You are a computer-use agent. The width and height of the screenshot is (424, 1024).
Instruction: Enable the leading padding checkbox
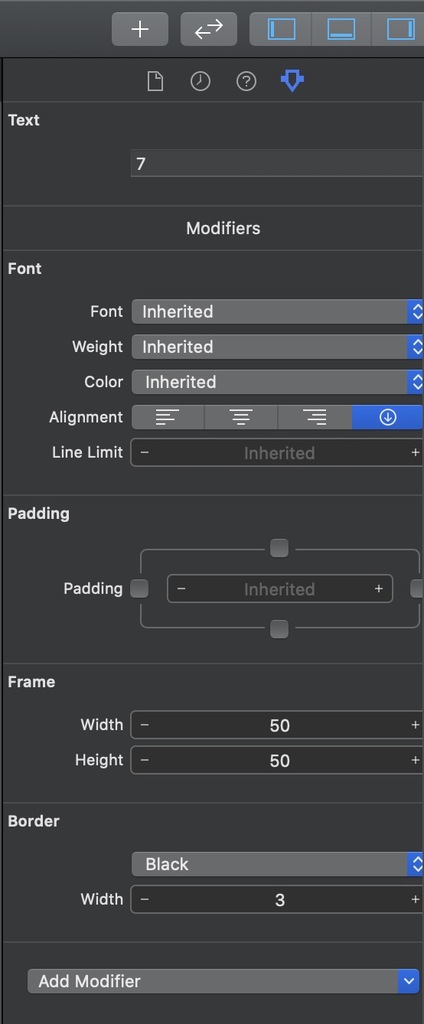[x=139, y=589]
